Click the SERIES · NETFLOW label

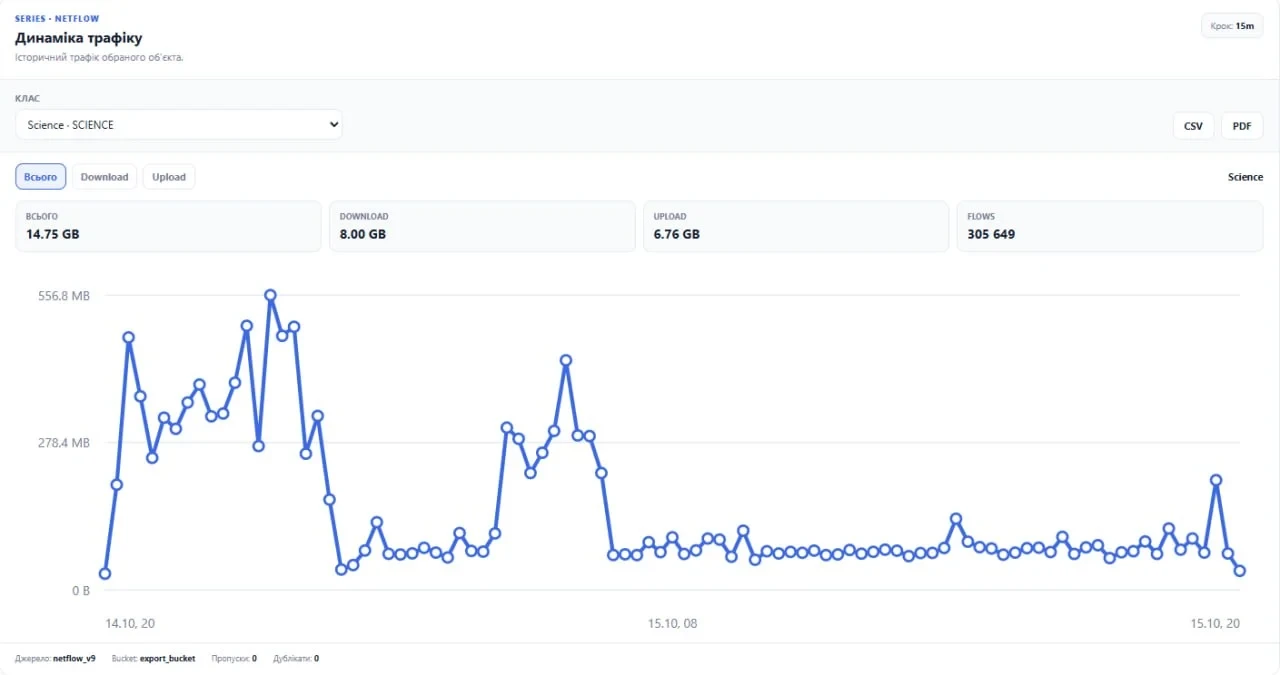57,18
